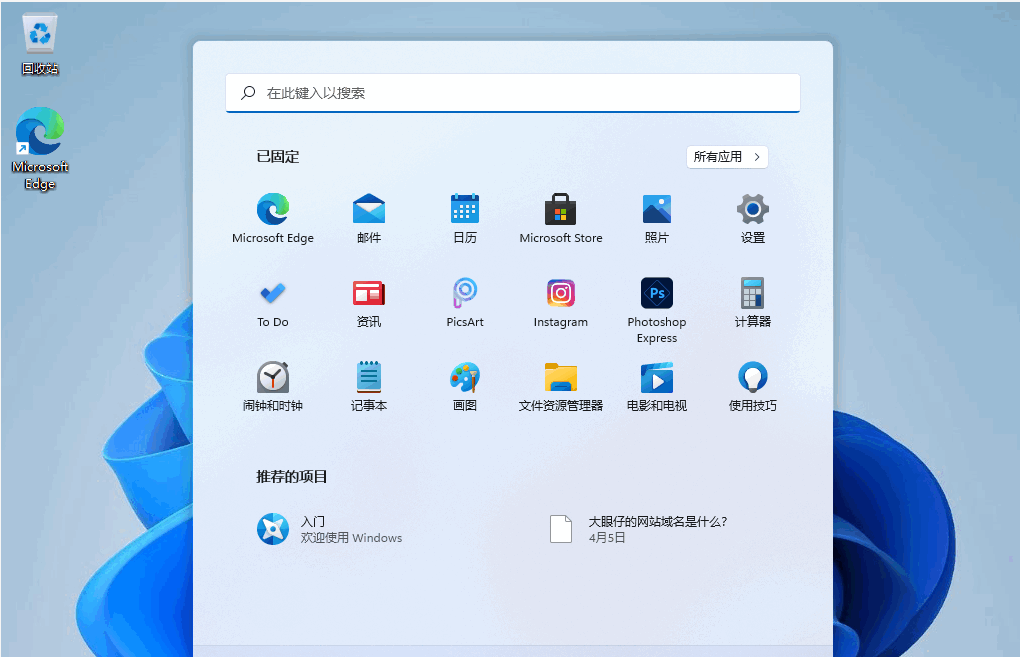The width and height of the screenshot is (1020, 657).
Task: Open the 日历 calendar app
Action: 464,218
